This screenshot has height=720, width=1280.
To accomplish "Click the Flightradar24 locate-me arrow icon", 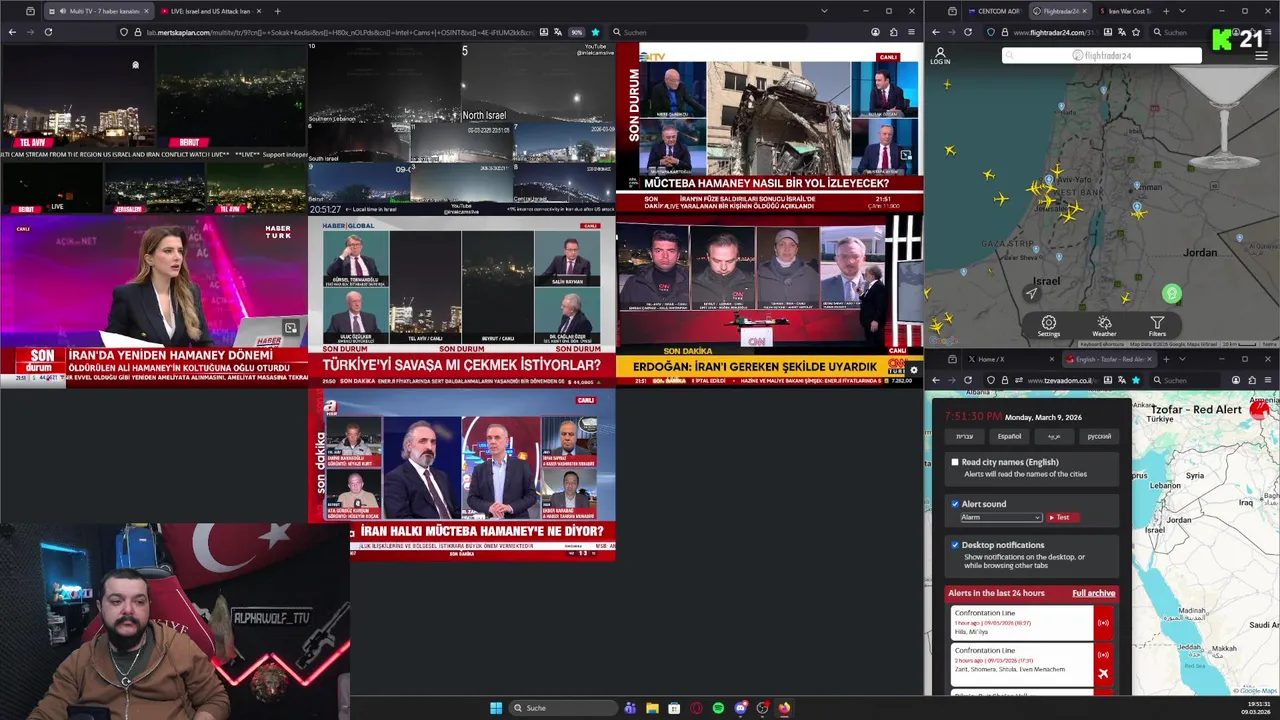I will [x=1031, y=293].
